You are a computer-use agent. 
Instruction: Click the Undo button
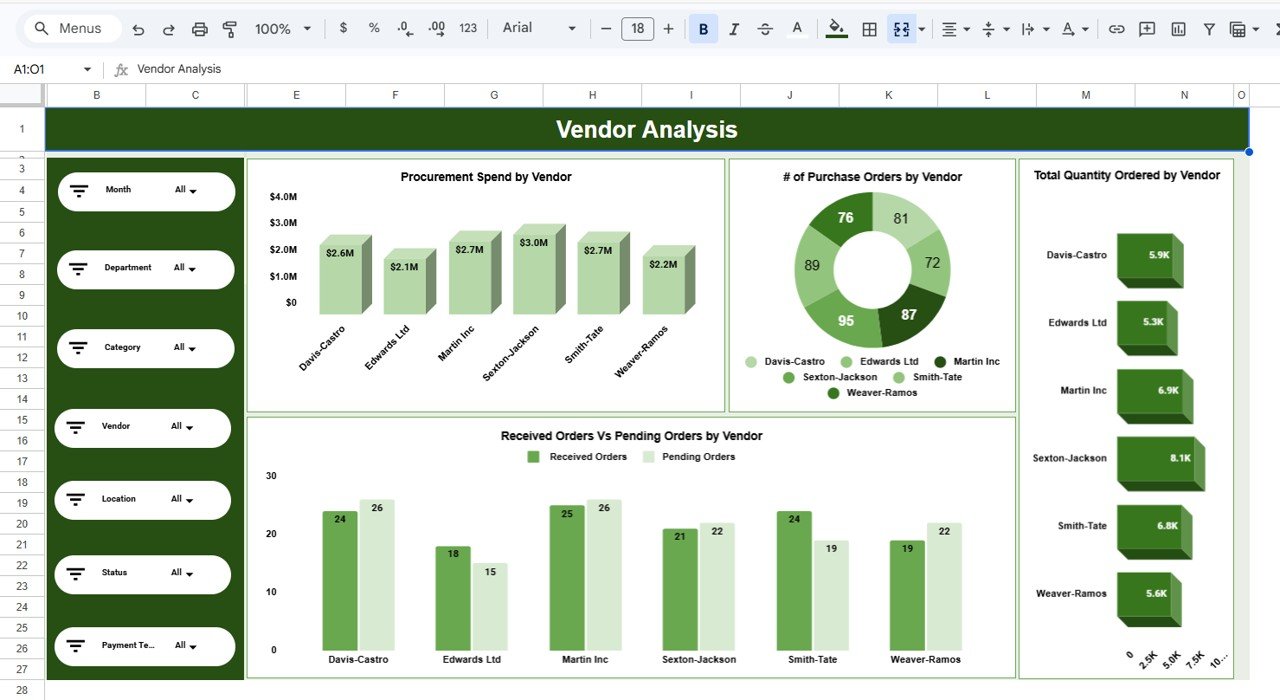point(138,28)
